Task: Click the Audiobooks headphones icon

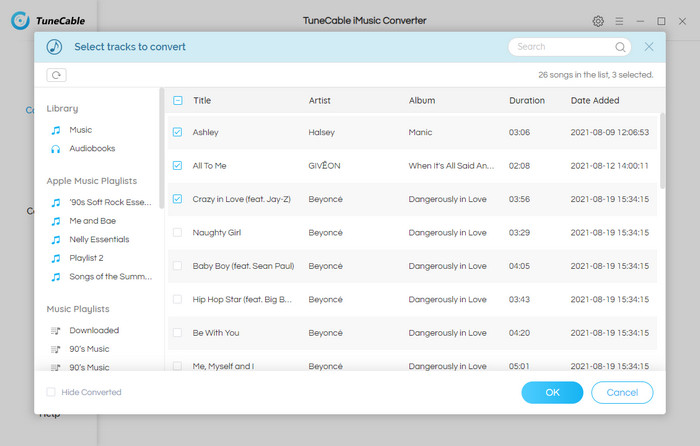Action: click(56, 149)
